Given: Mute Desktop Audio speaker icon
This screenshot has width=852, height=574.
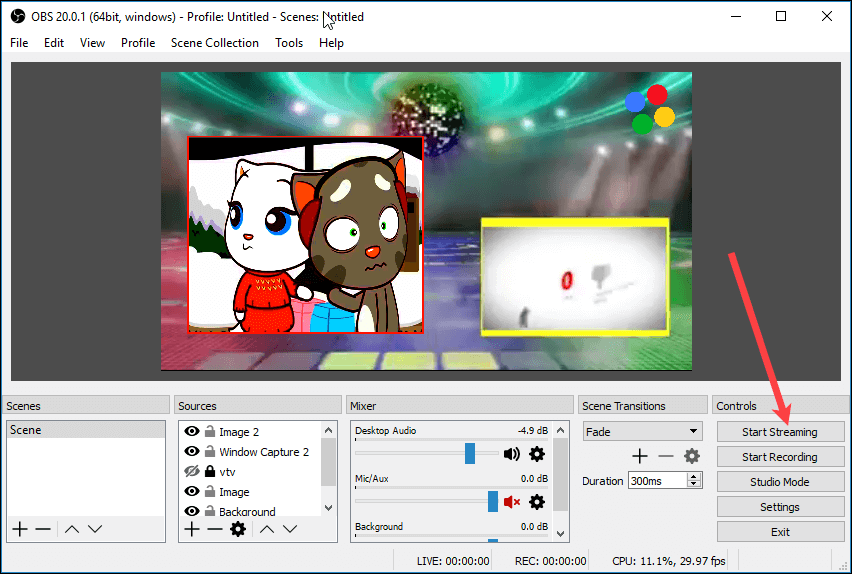Looking at the screenshot, I should point(511,454).
